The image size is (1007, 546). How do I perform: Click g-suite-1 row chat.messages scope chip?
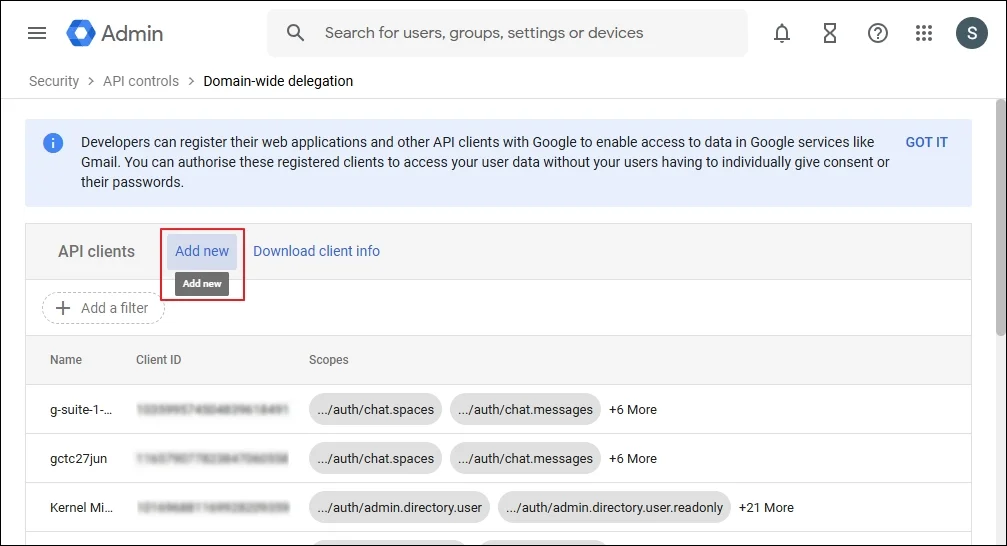pyautogui.click(x=525, y=409)
